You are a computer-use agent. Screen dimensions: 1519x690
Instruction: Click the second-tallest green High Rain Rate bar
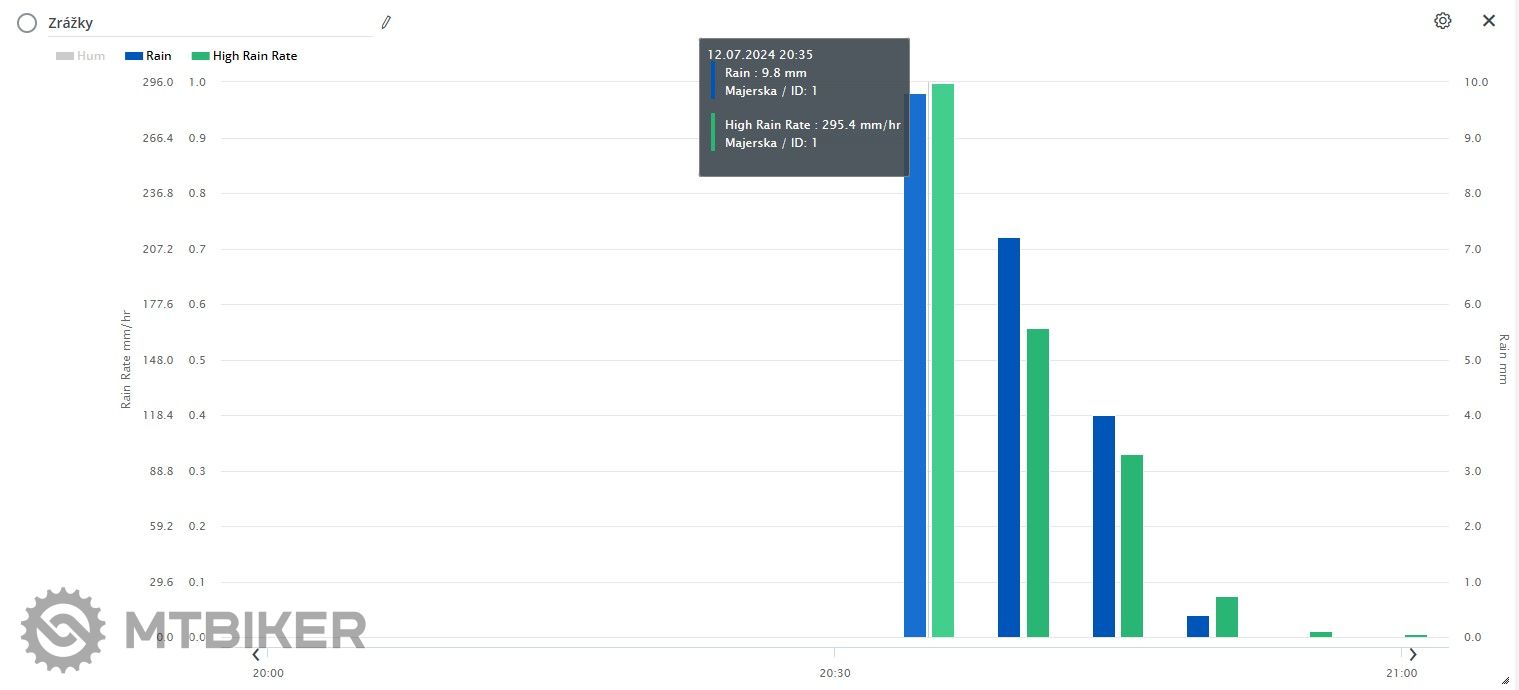[1038, 482]
